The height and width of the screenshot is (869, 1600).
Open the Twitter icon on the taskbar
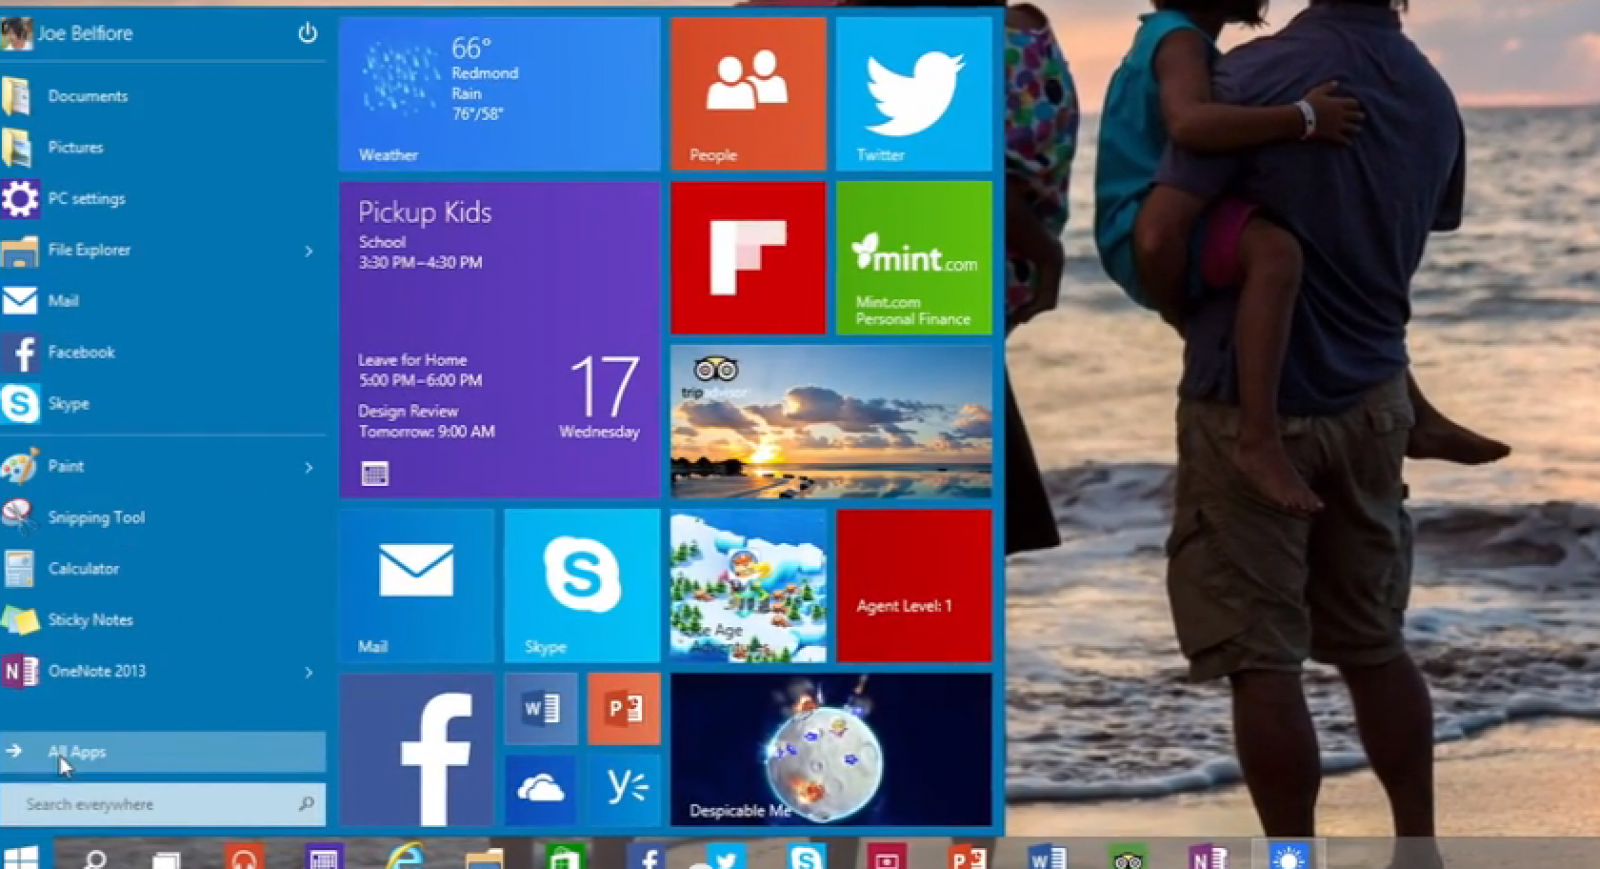coord(726,858)
